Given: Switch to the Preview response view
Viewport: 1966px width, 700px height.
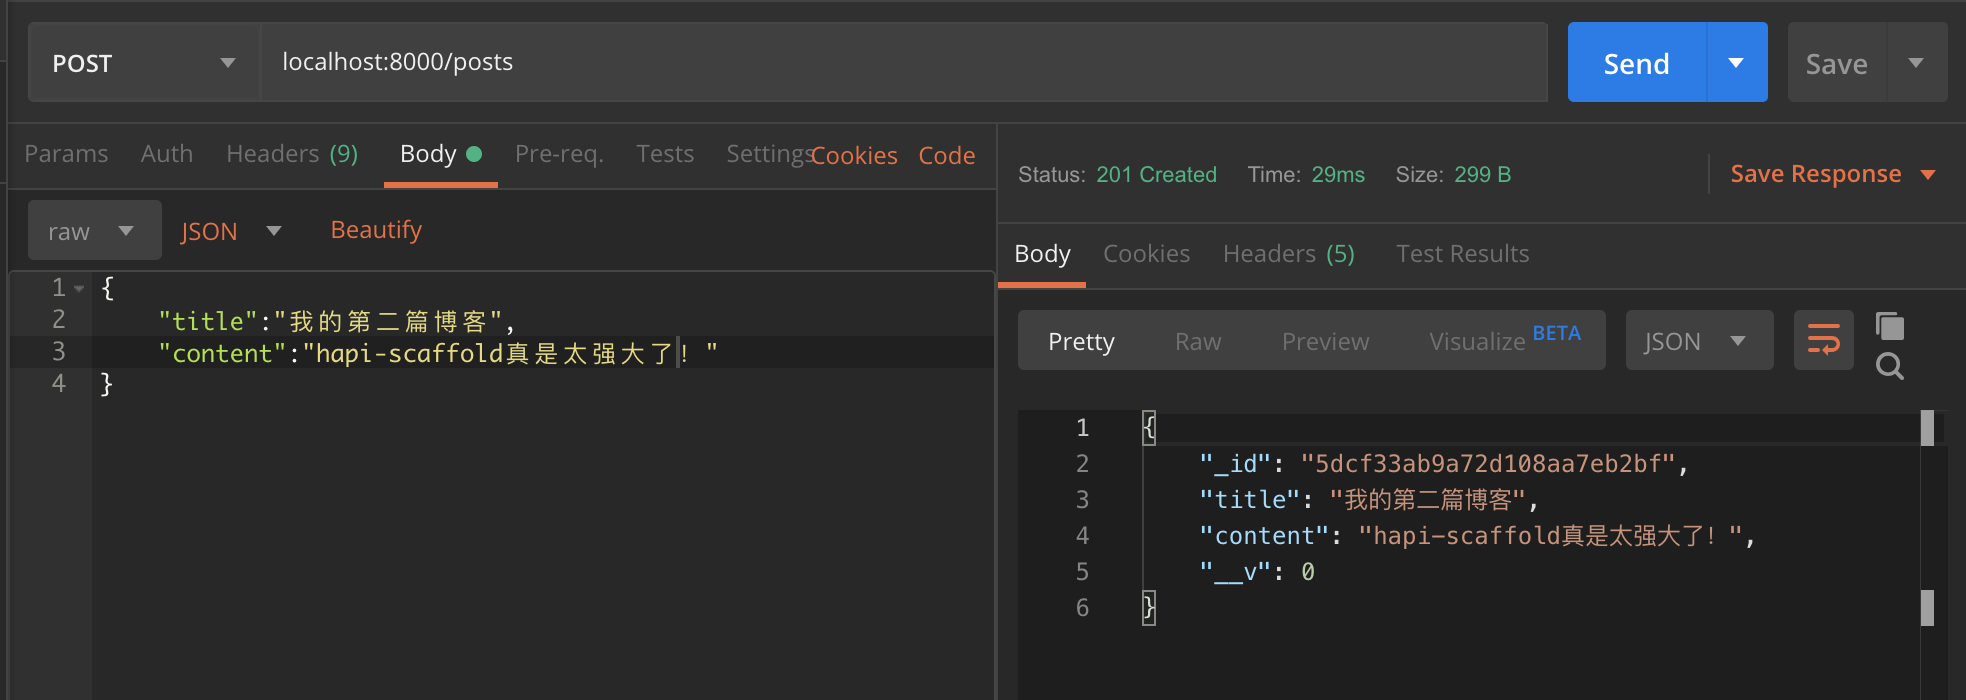Looking at the screenshot, I should point(1325,342).
